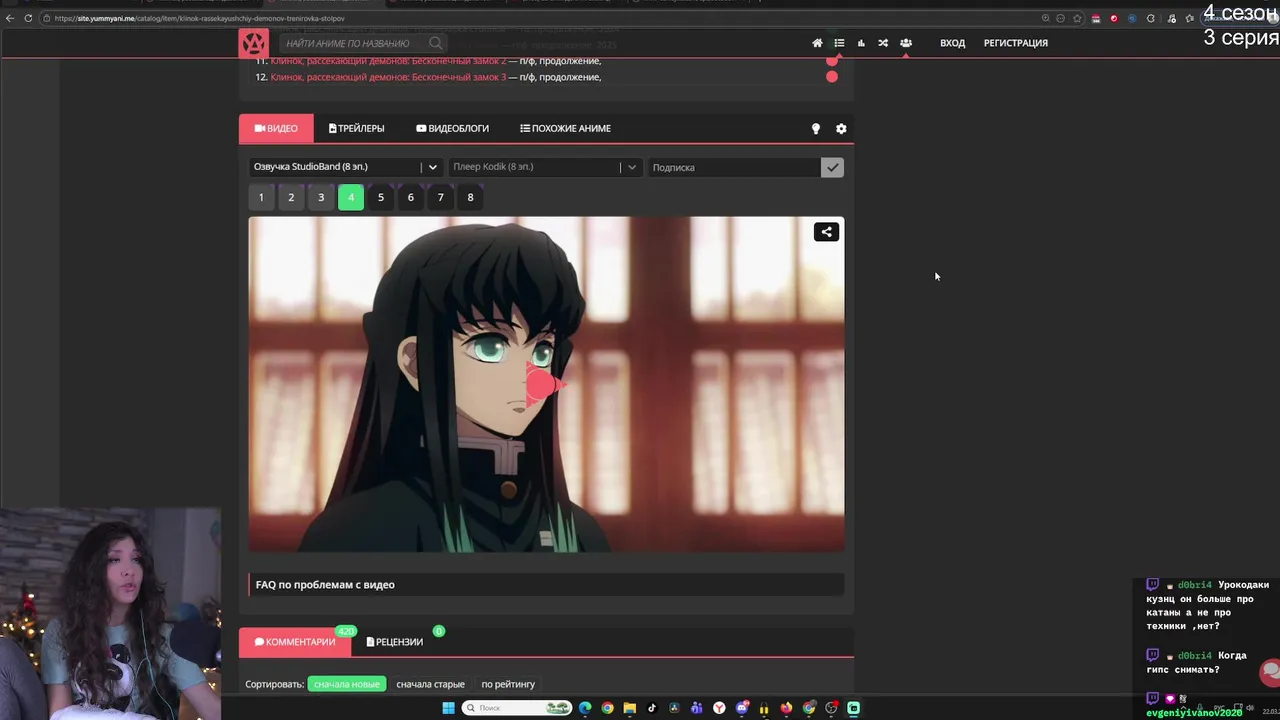The height and width of the screenshot is (720, 1280).
Task: Sort comments by по рейтингу
Action: pos(508,684)
